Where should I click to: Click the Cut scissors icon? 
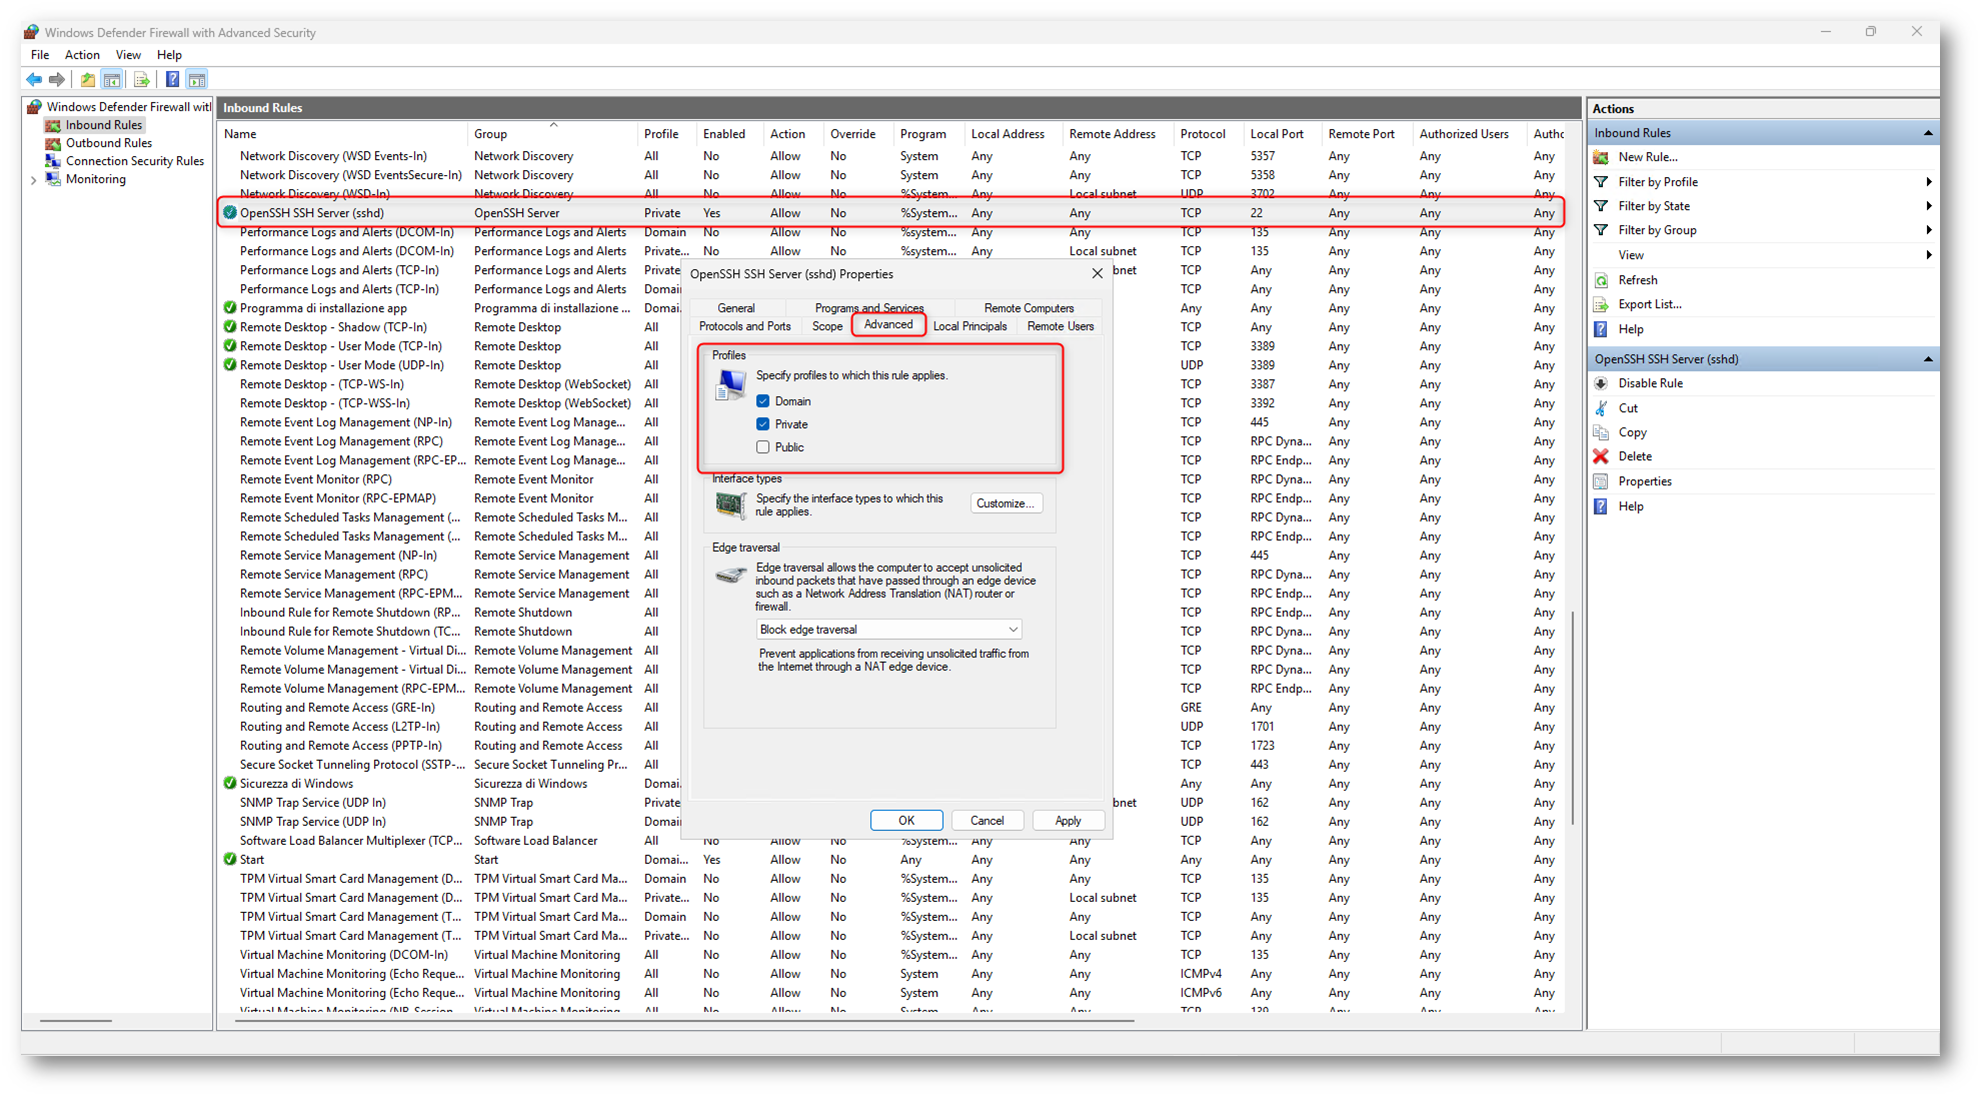(1601, 408)
